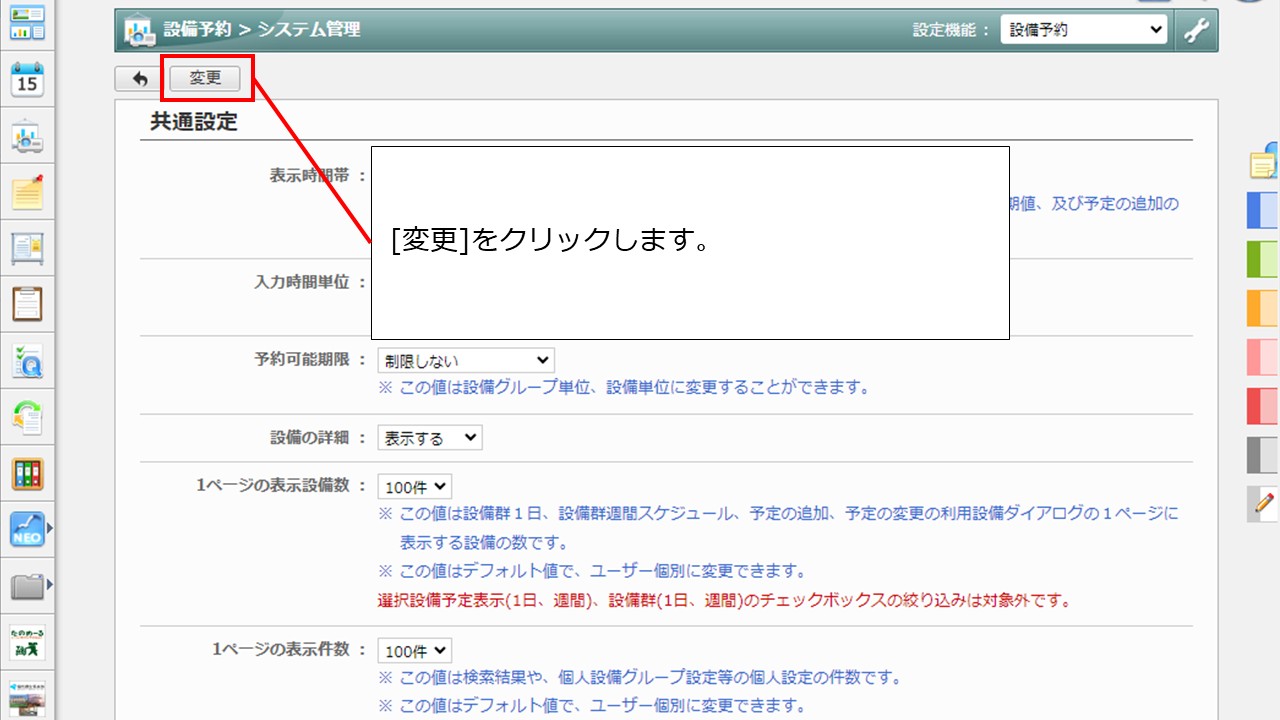Screen dimensions: 1280x720
Task: Open the binders document library icon
Action: point(27,473)
